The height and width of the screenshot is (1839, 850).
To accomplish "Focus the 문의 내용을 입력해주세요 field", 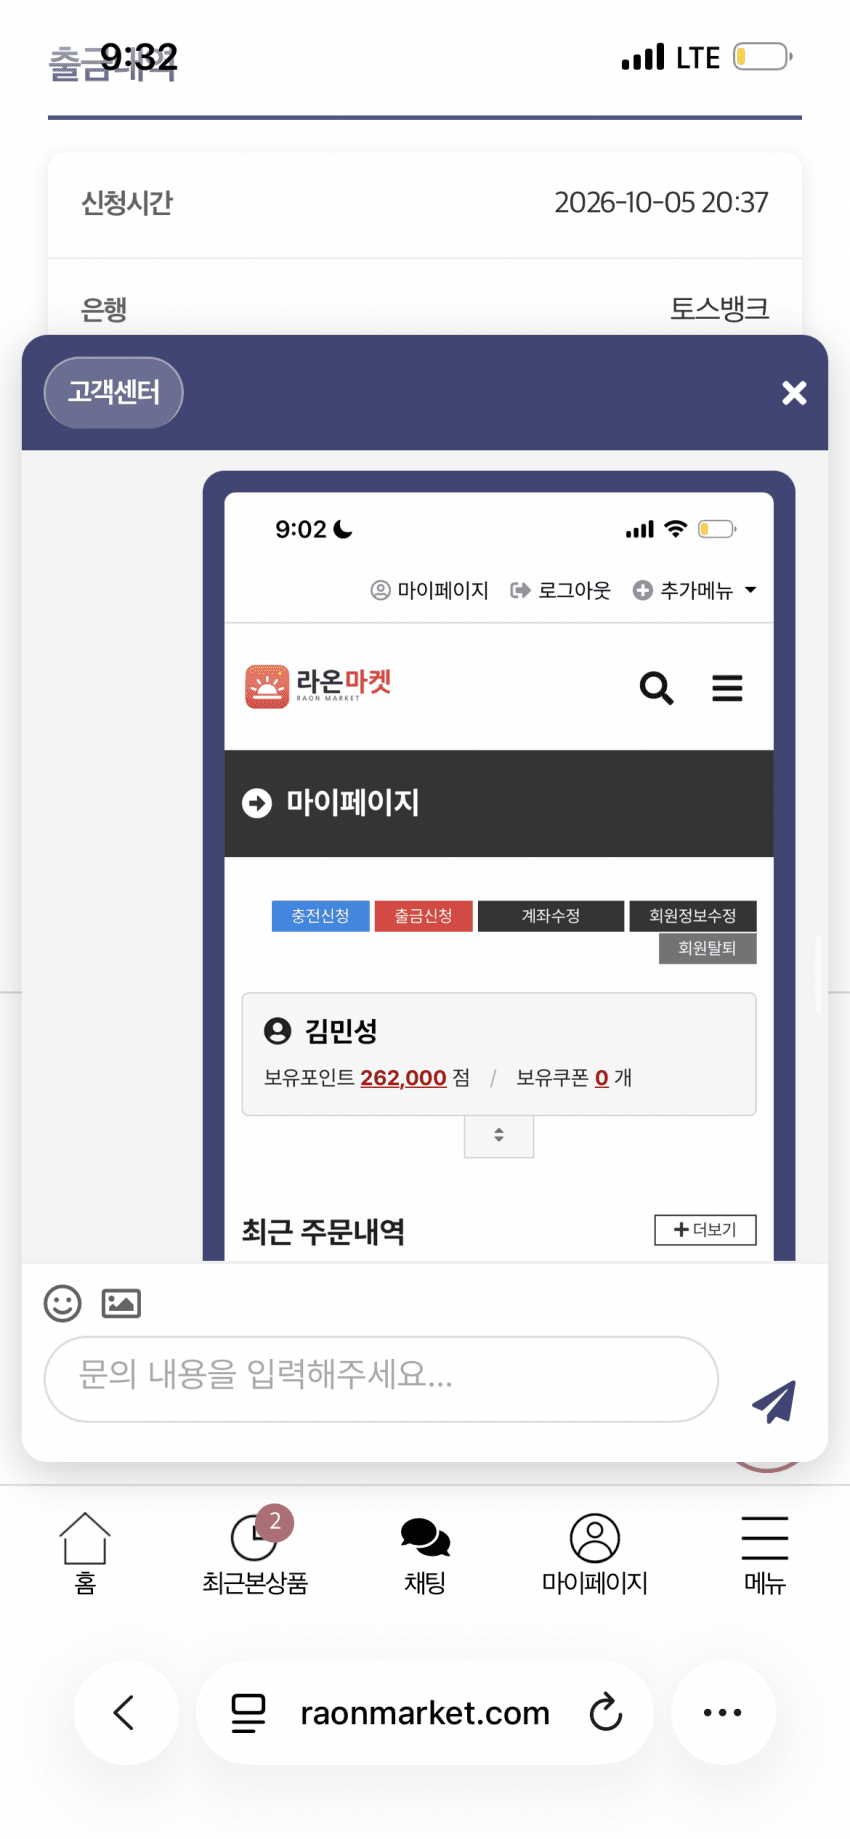I will (381, 1379).
